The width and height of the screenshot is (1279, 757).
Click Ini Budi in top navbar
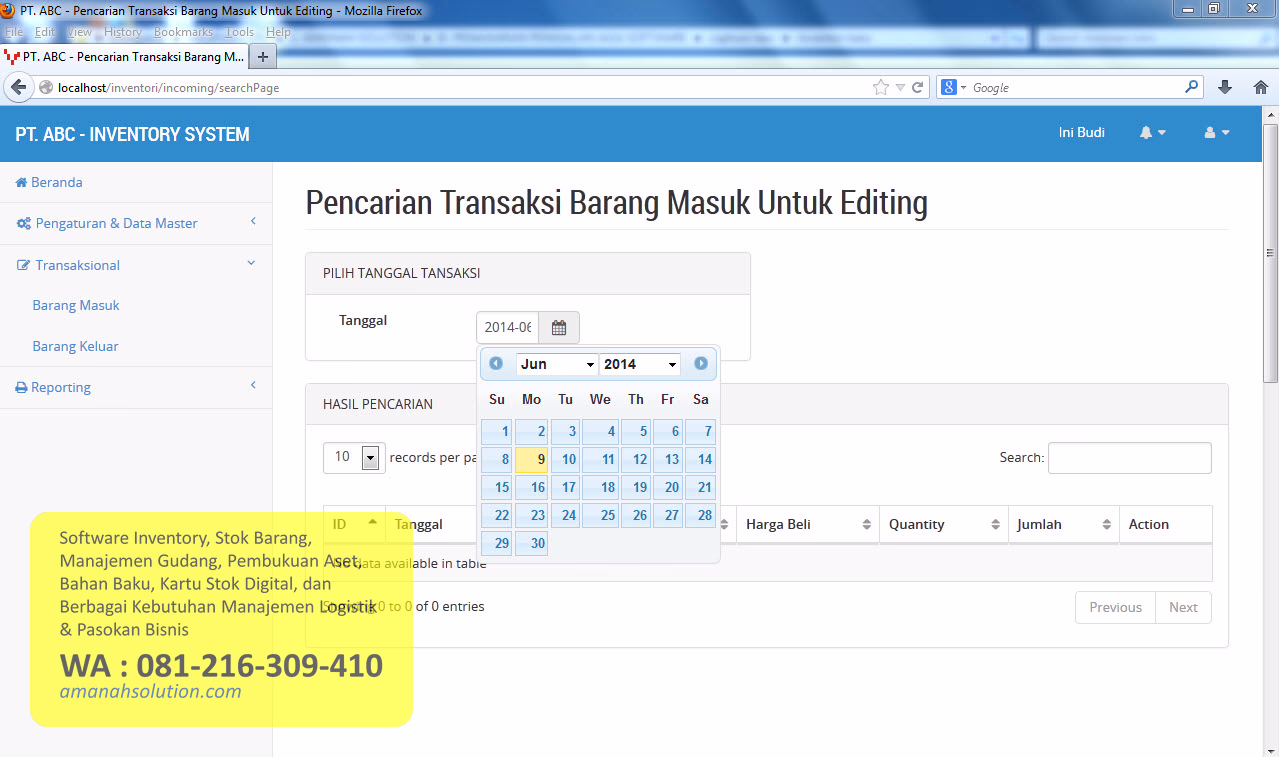[1082, 132]
